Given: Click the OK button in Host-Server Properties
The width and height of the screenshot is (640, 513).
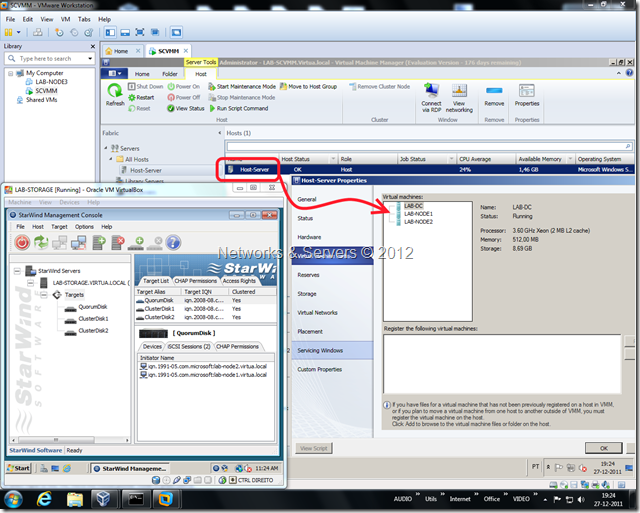Looking at the screenshot, I should click(603, 448).
